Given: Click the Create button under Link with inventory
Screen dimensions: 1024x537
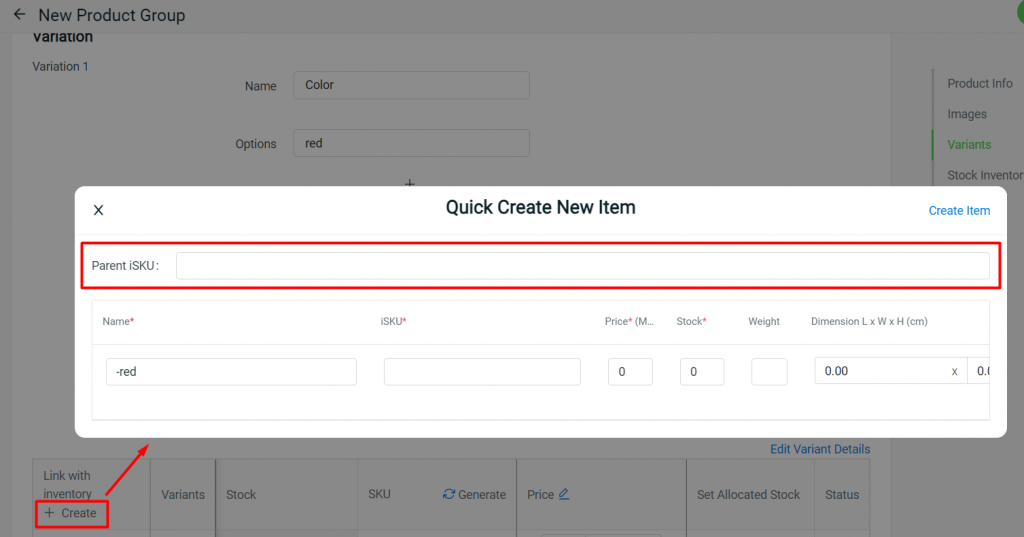Looking at the screenshot, I should (71, 513).
